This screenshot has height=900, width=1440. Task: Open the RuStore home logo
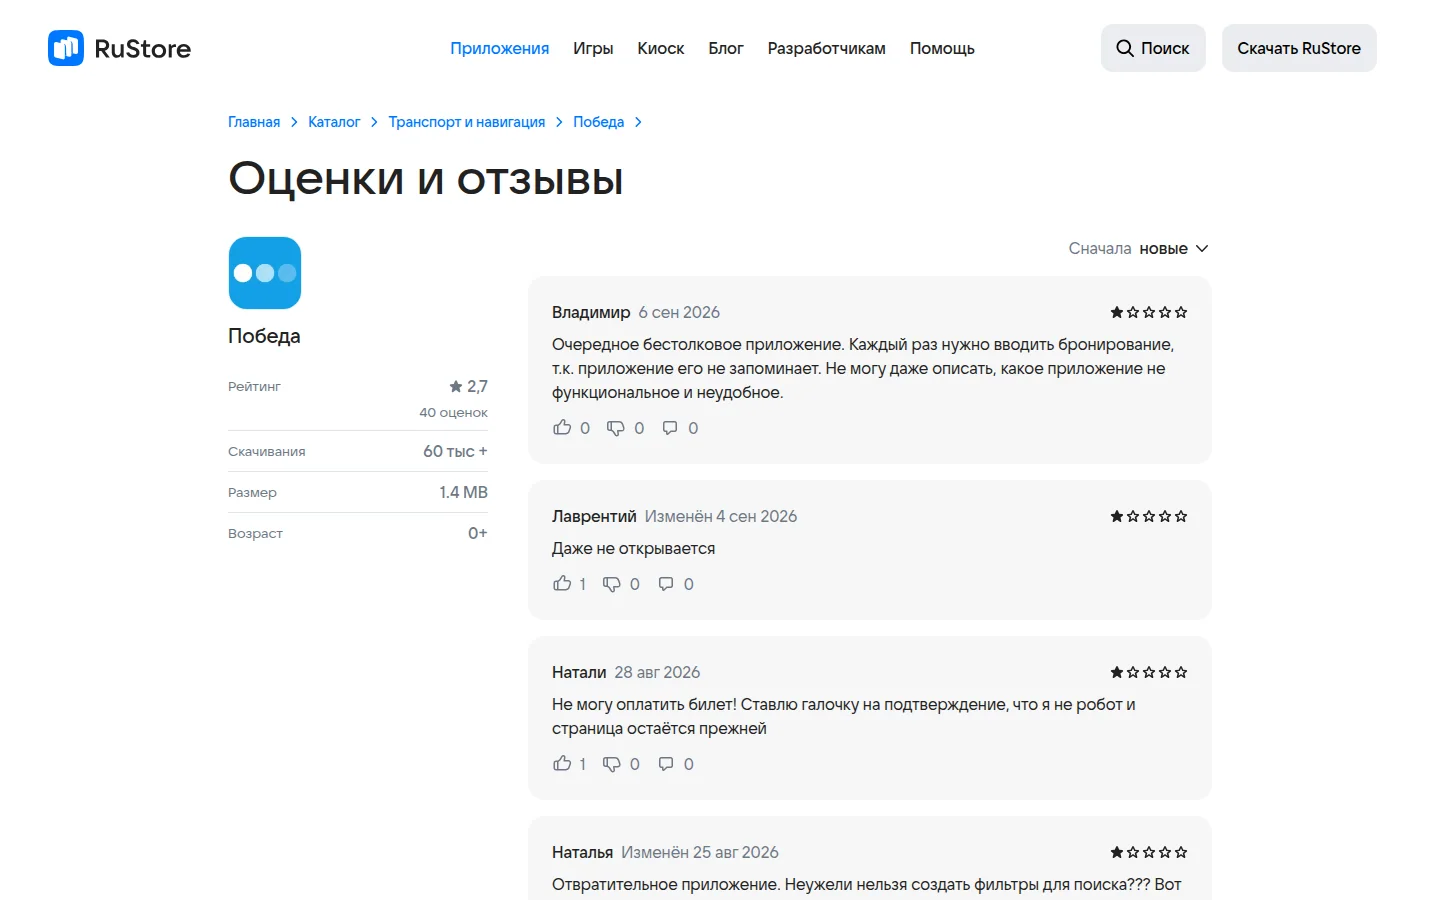119,48
